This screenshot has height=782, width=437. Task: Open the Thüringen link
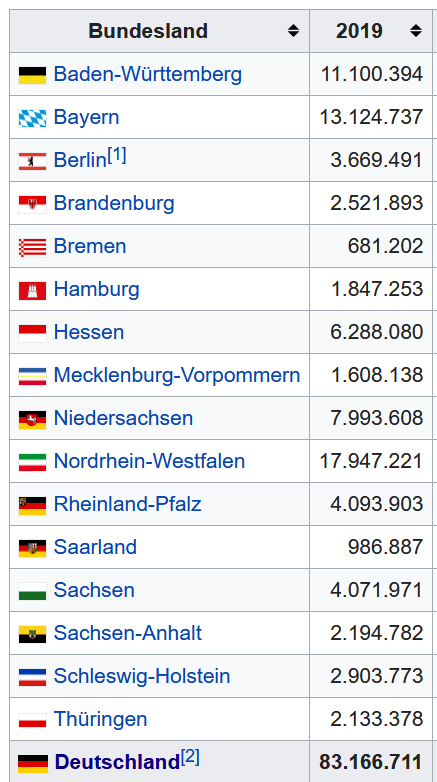[101, 719]
